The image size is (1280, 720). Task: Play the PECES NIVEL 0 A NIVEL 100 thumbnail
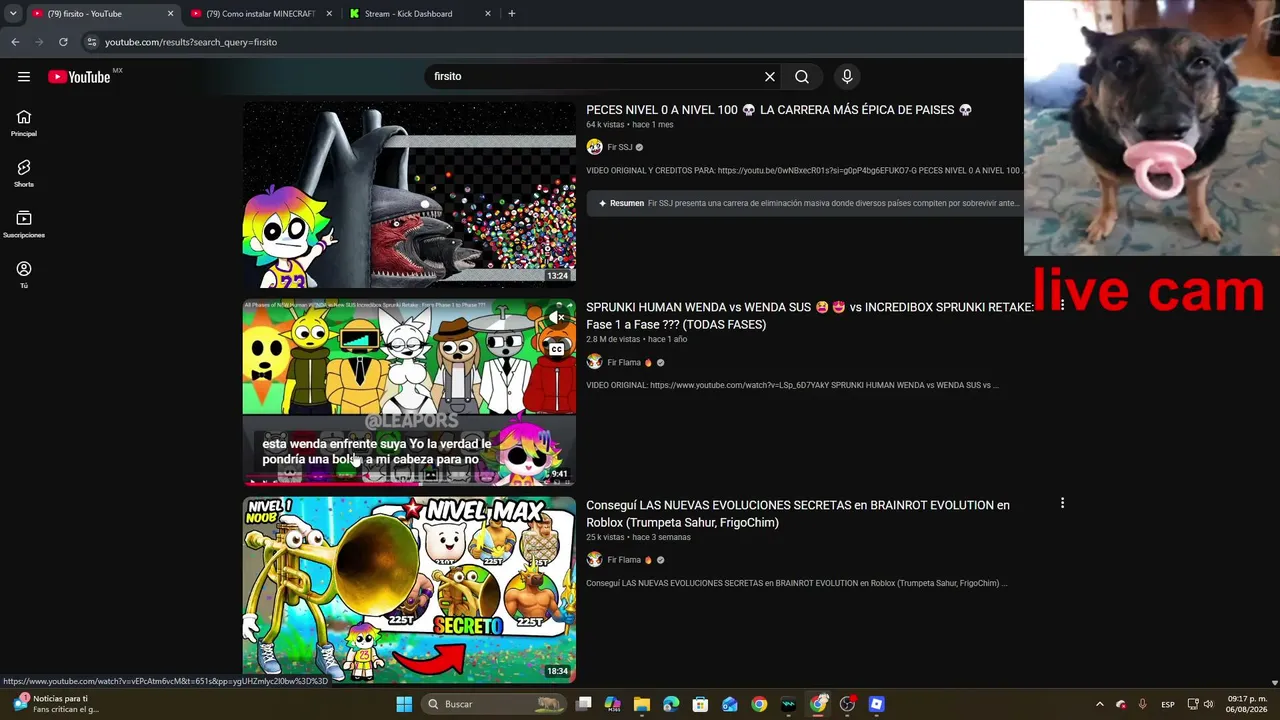[x=409, y=194]
